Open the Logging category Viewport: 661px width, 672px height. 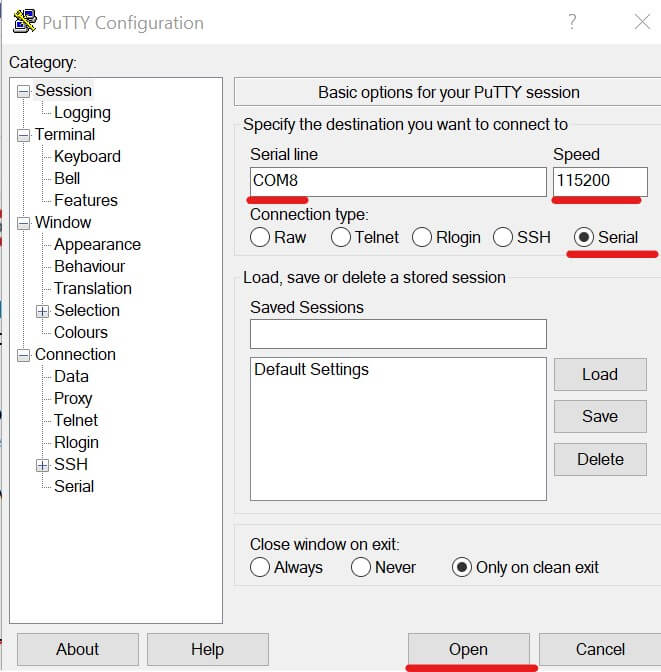coord(82,113)
